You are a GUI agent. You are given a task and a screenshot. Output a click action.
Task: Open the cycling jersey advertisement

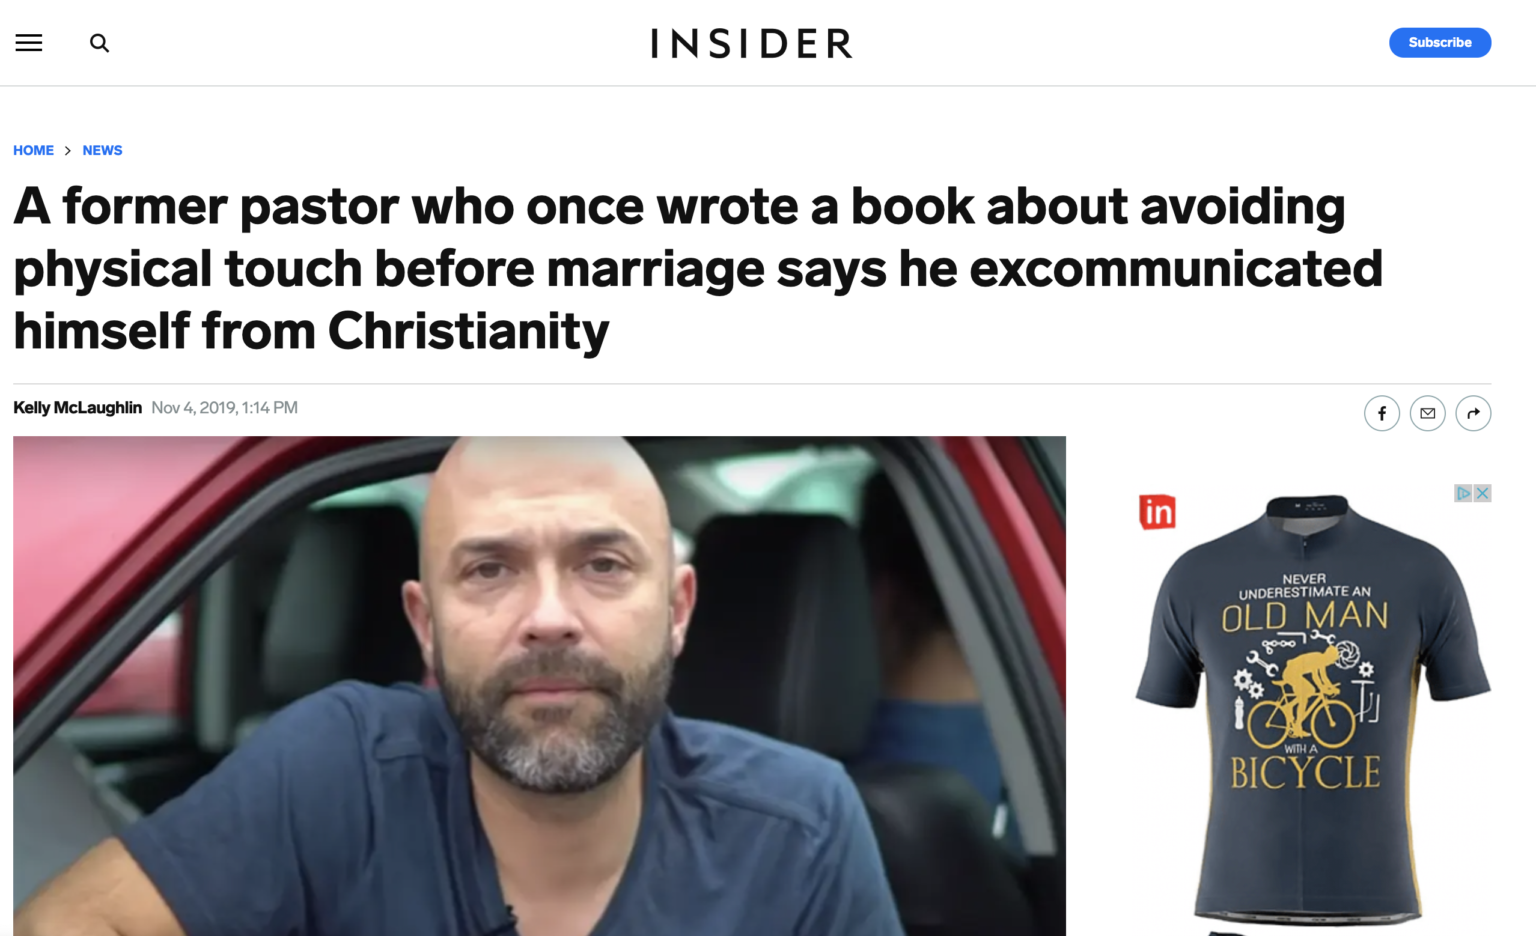1312,710
